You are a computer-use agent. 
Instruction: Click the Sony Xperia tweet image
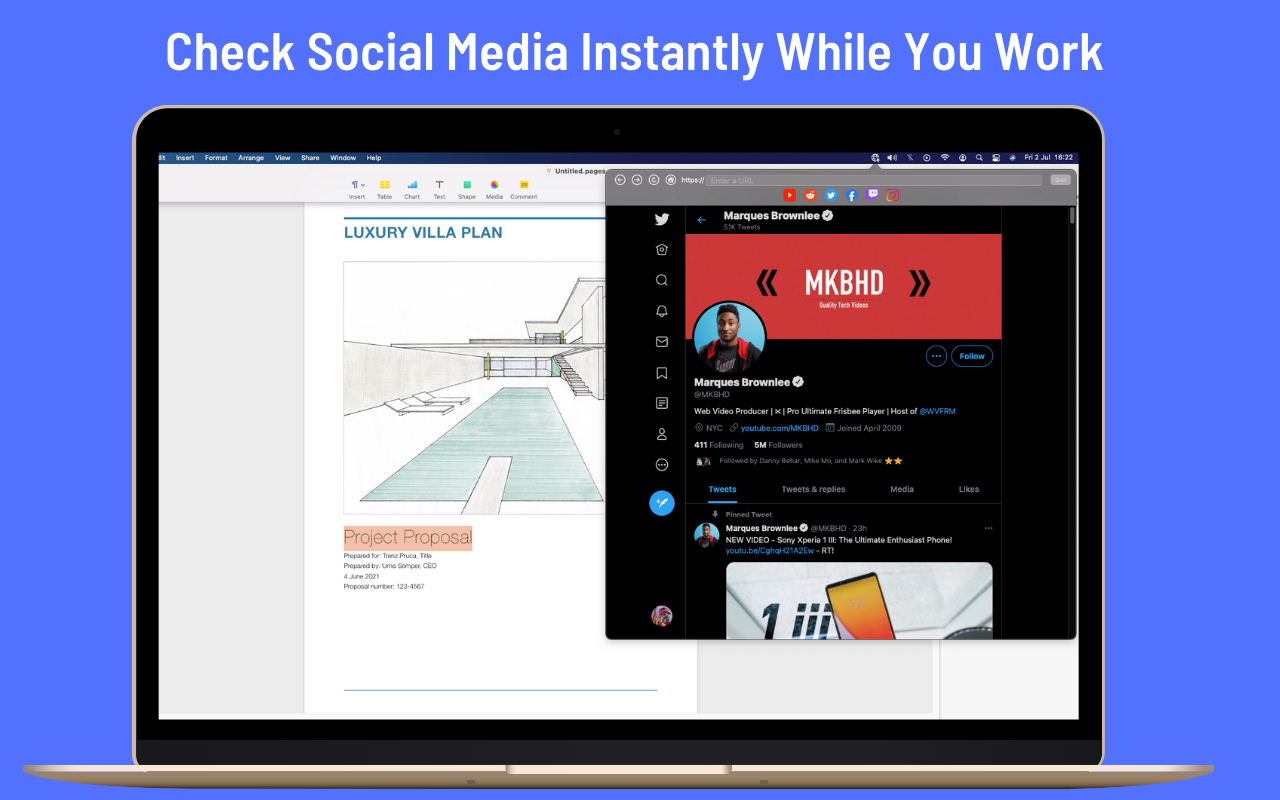pos(859,598)
